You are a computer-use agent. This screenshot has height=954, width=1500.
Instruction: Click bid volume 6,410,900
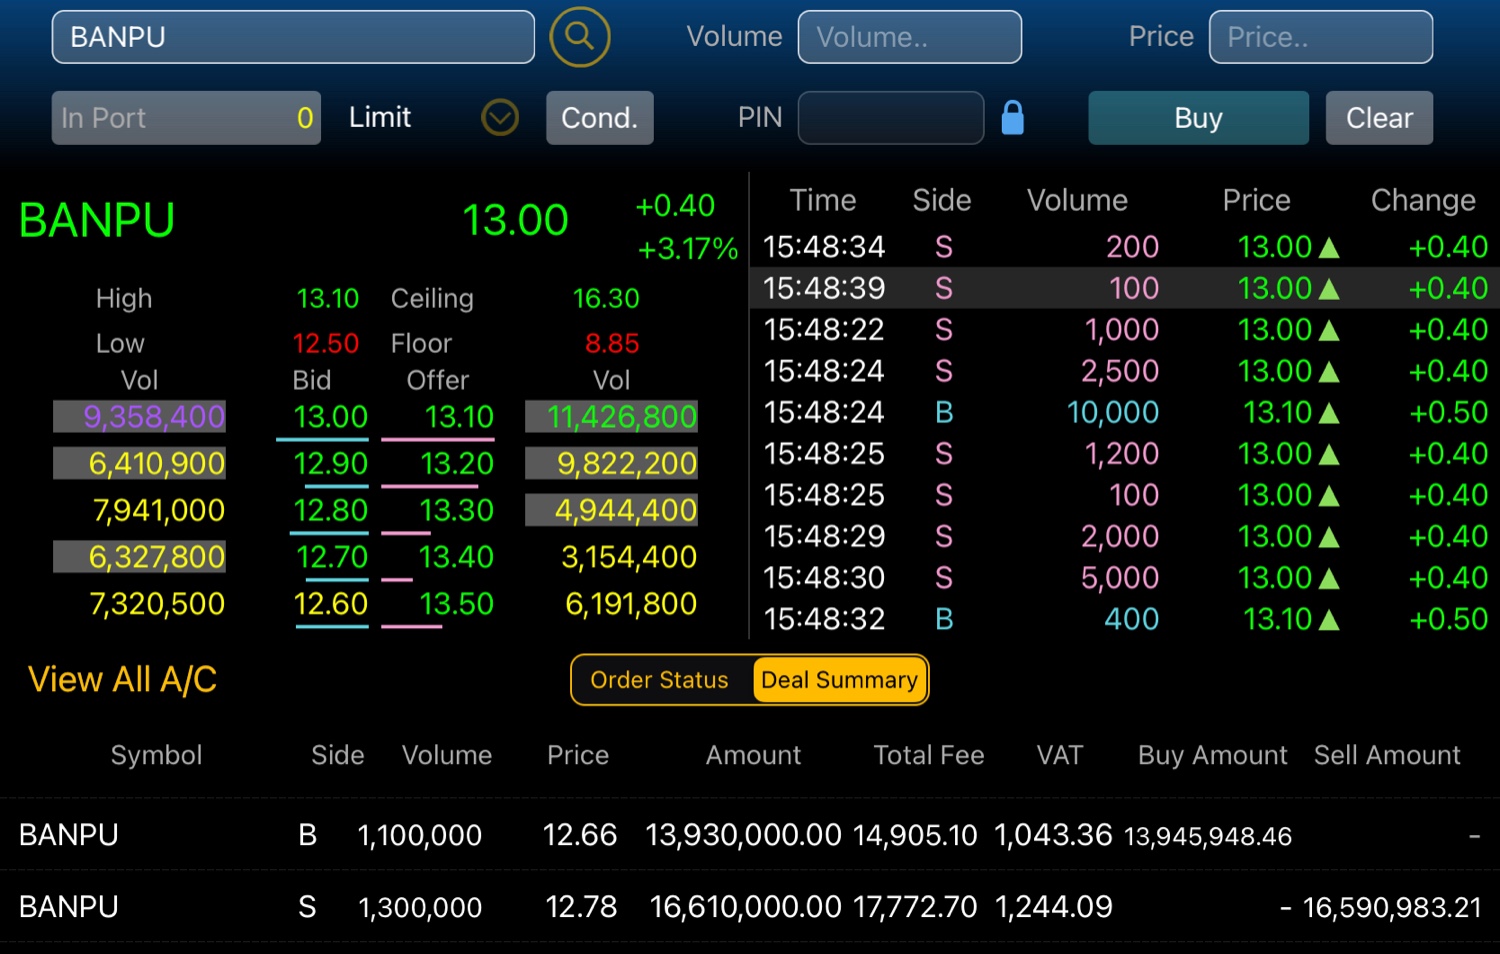click(x=157, y=464)
